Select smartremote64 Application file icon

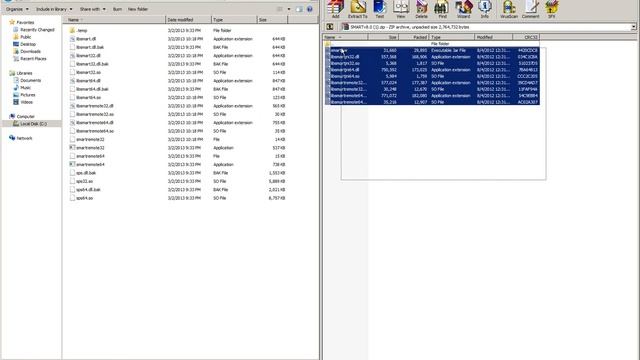pos(72,164)
